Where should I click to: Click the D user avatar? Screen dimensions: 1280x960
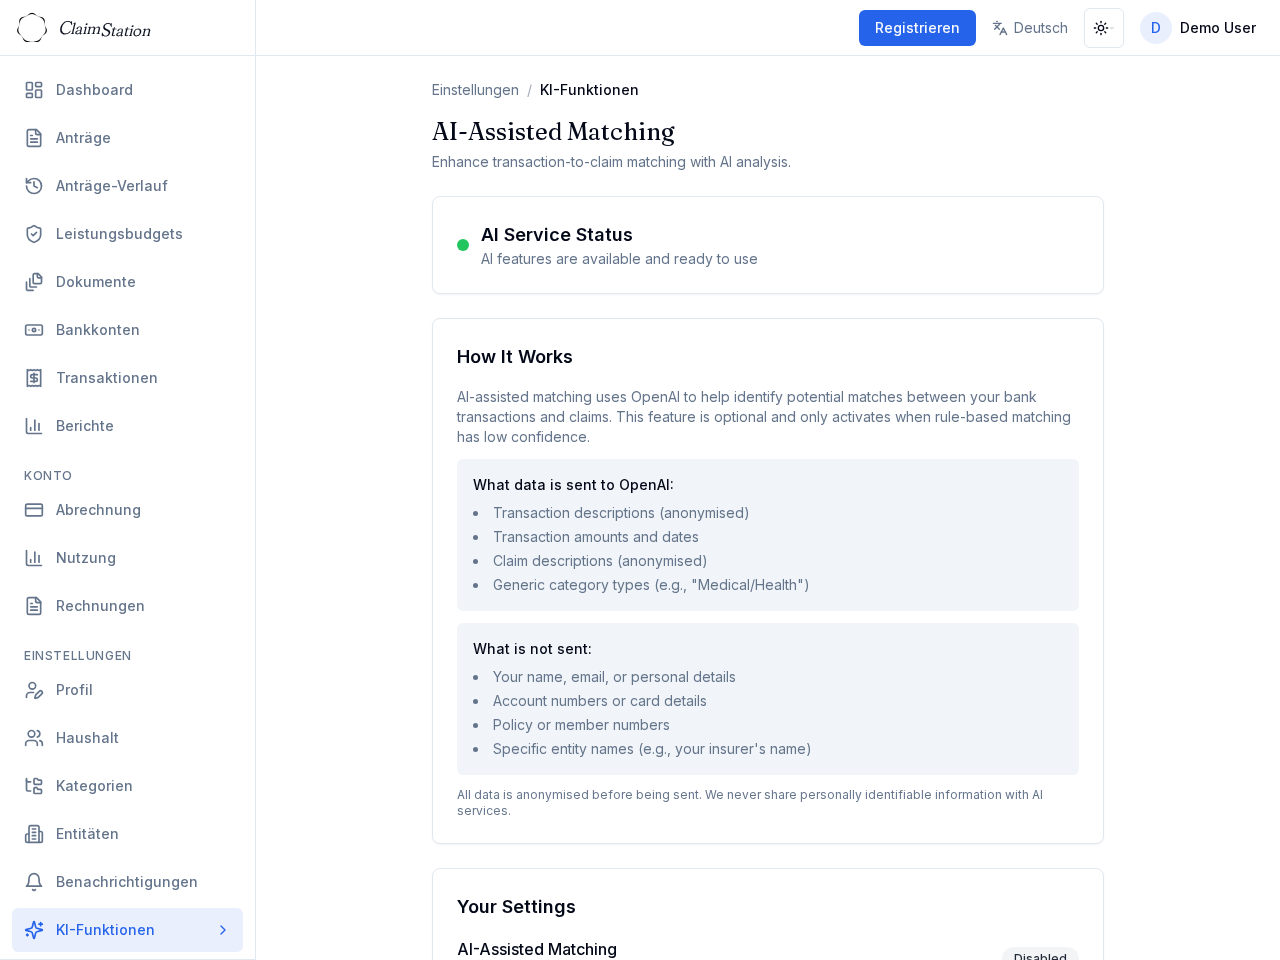click(x=1155, y=28)
